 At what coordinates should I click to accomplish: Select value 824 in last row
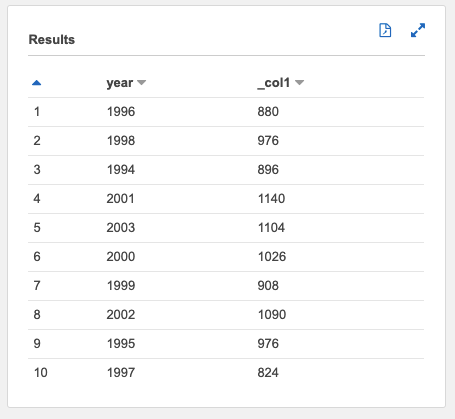[x=268, y=373]
